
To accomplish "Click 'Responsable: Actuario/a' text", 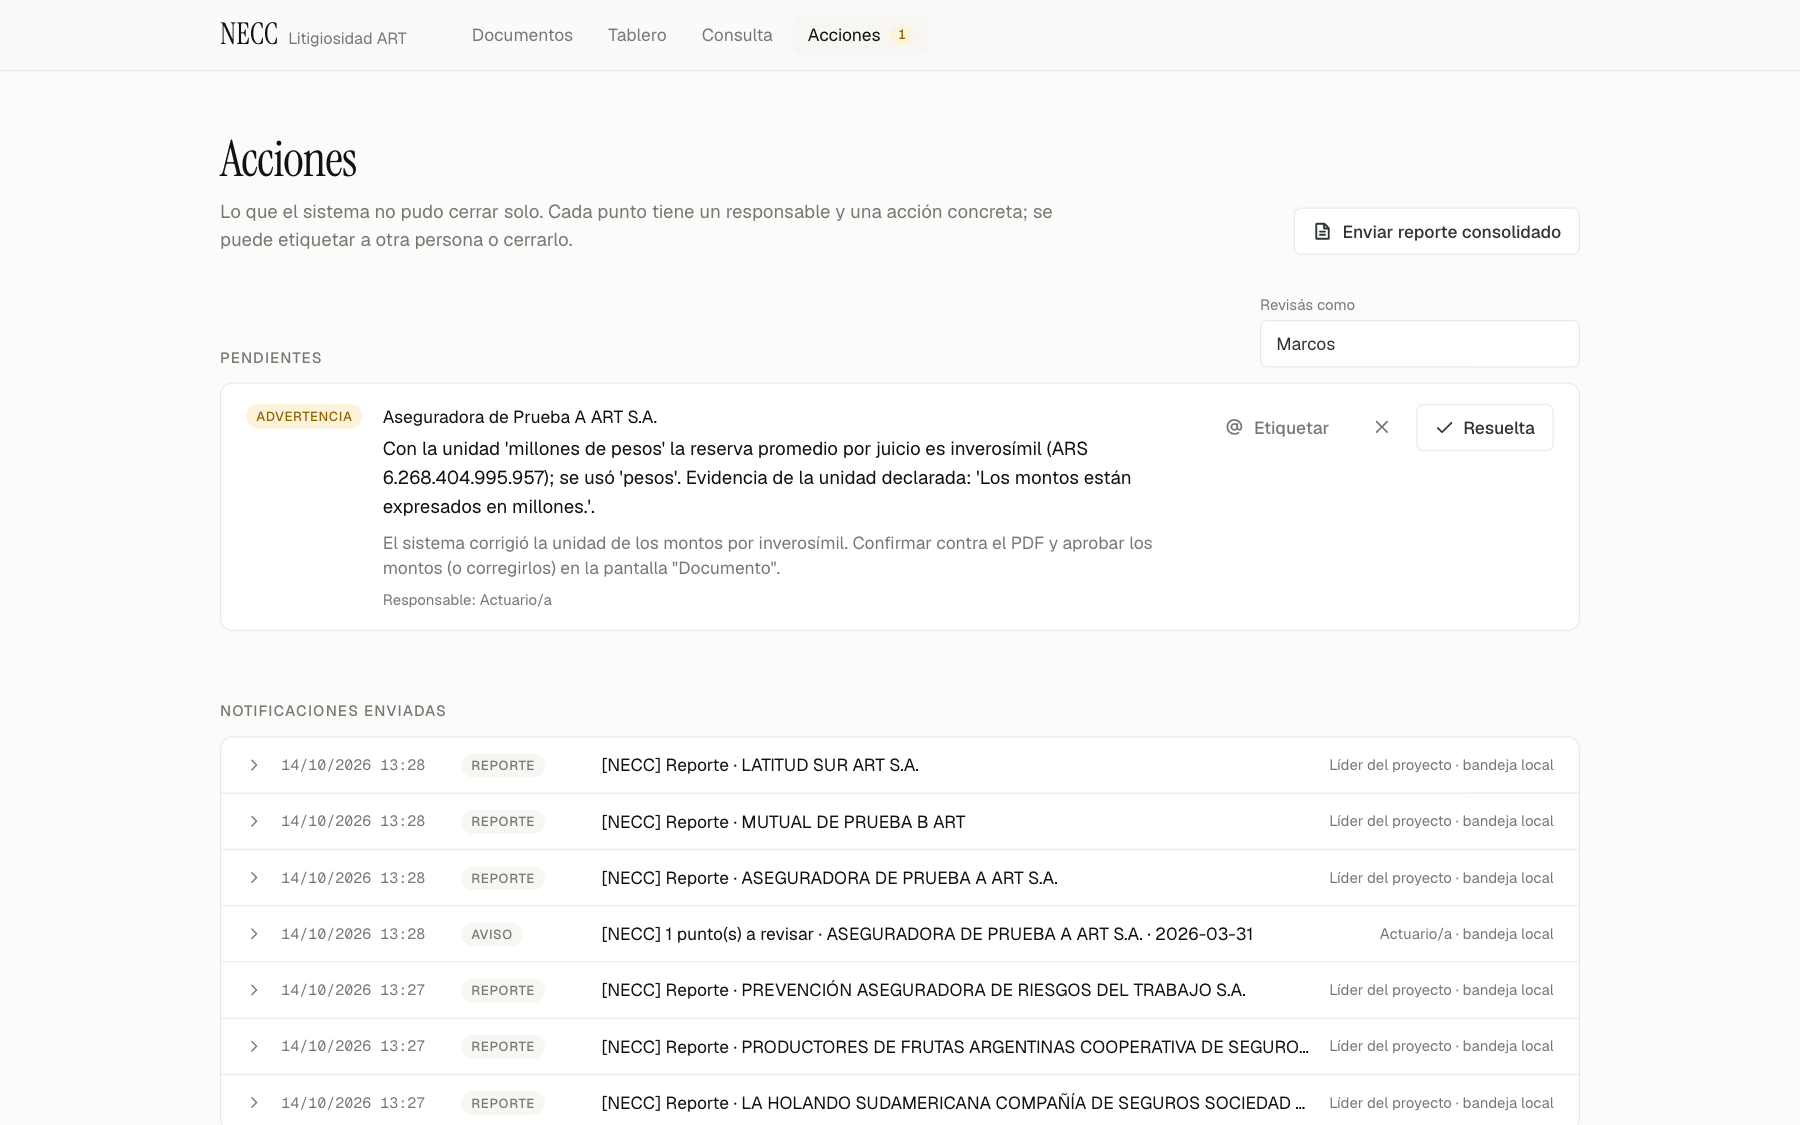I will (467, 600).
